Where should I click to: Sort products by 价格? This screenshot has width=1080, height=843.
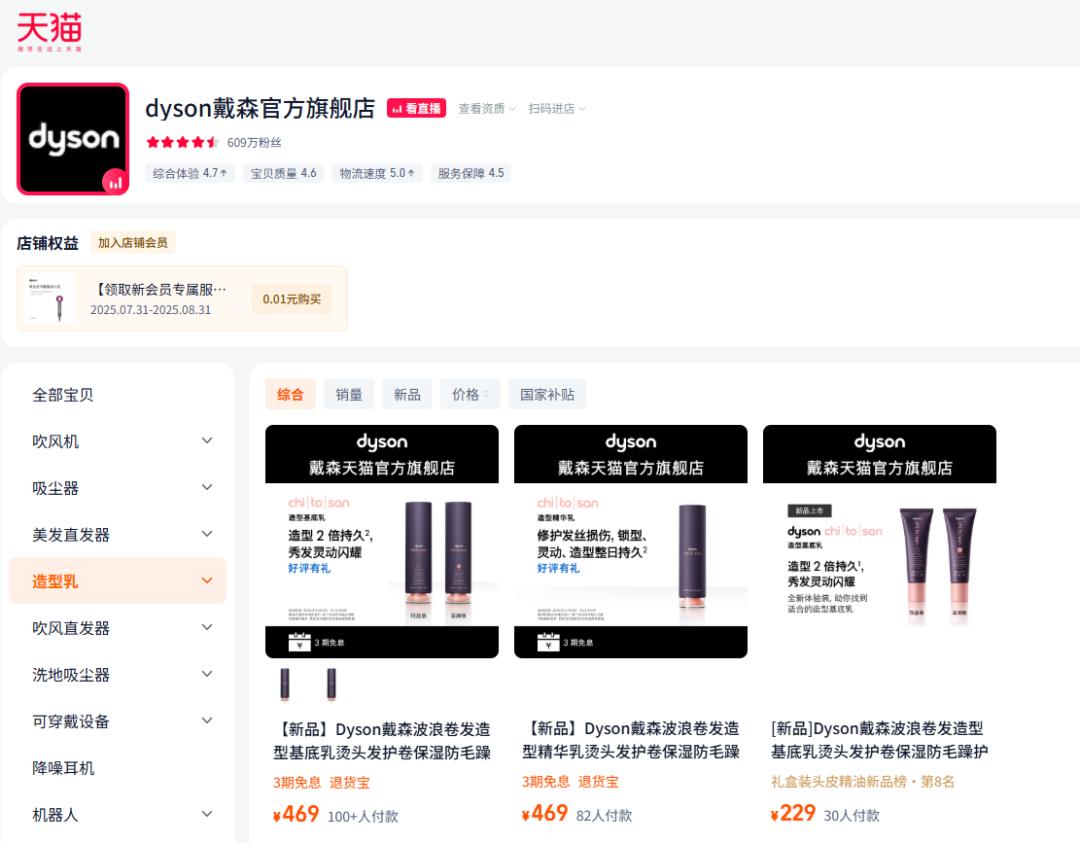[470, 394]
